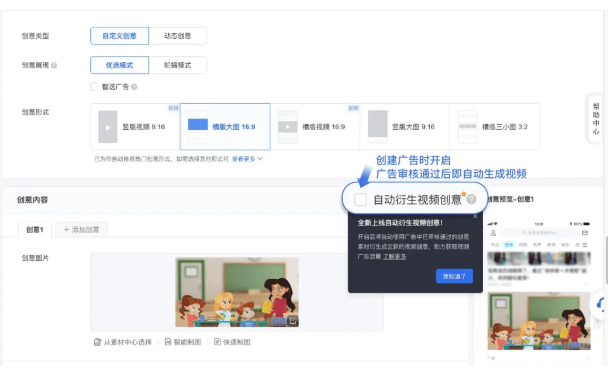The image size is (613, 380).
Task: Select the 自定义创意 creative type
Action: (119, 36)
